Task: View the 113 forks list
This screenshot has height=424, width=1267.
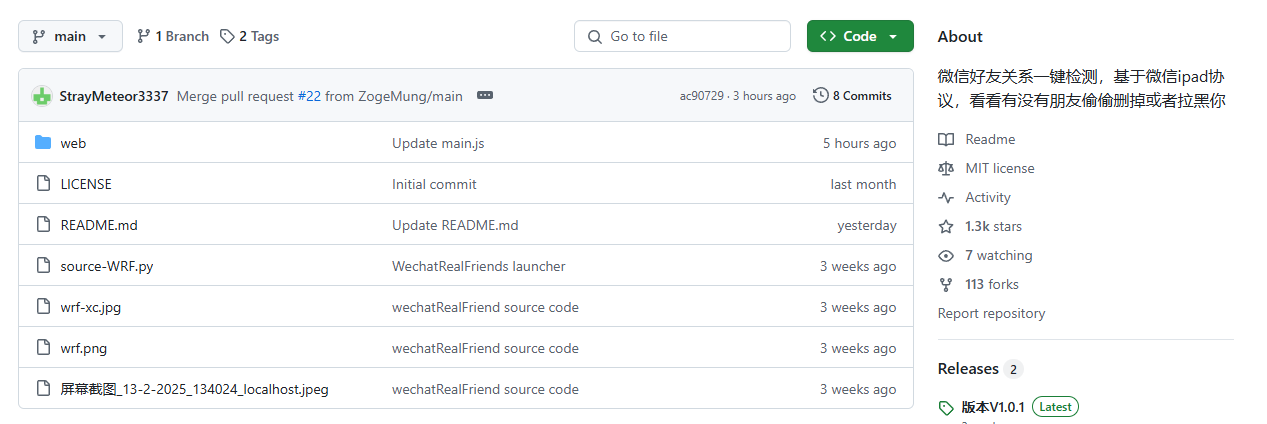Action: click(991, 284)
